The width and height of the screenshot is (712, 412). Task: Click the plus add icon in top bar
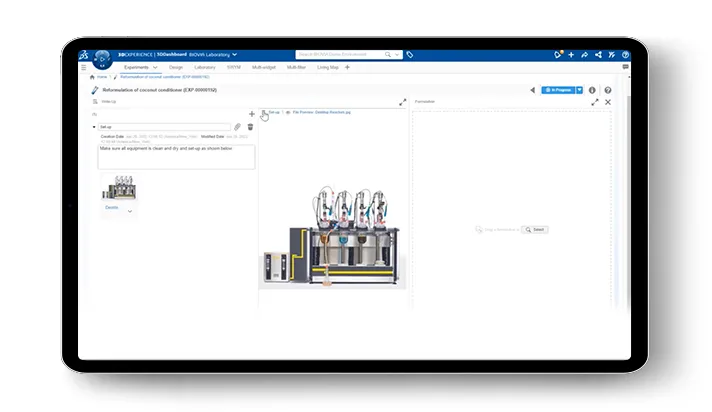click(x=571, y=55)
